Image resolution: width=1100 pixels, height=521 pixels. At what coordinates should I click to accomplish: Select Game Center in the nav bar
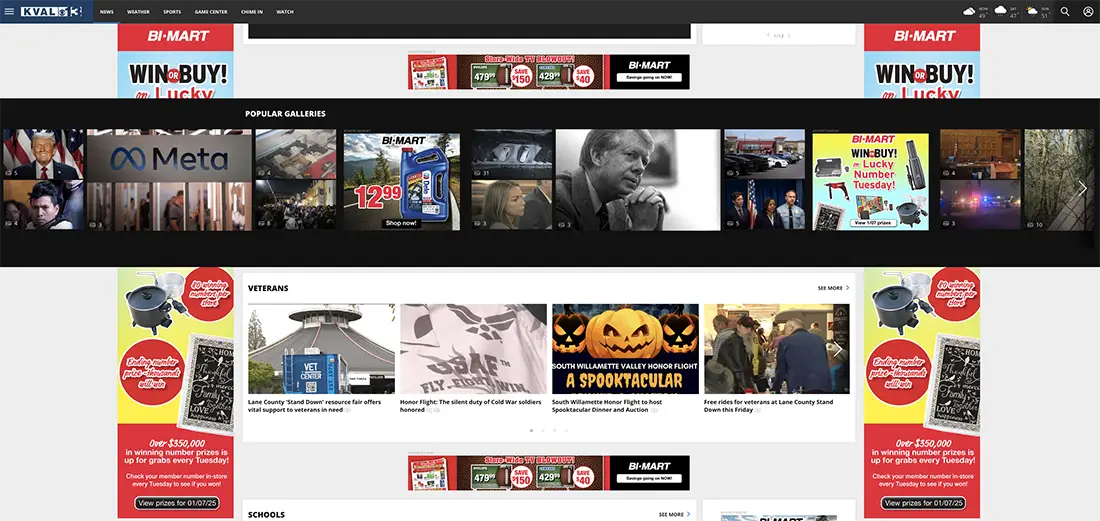(x=211, y=12)
